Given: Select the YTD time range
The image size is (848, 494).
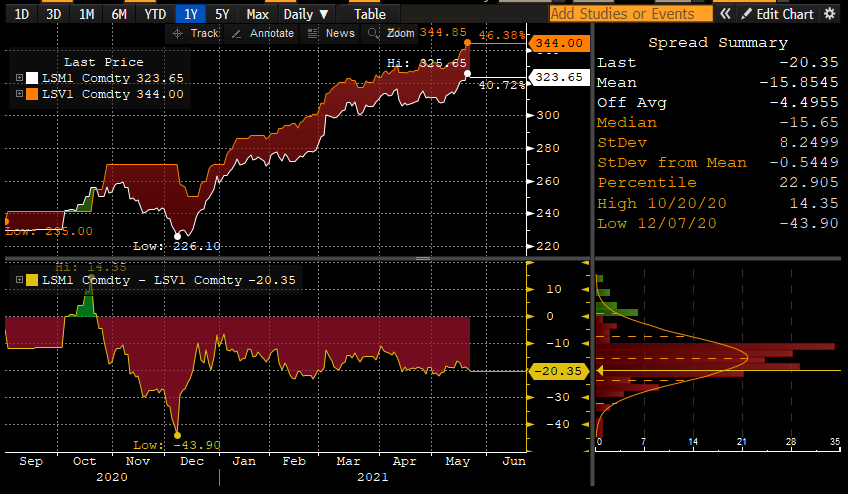Looking at the screenshot, I should click(x=155, y=14).
